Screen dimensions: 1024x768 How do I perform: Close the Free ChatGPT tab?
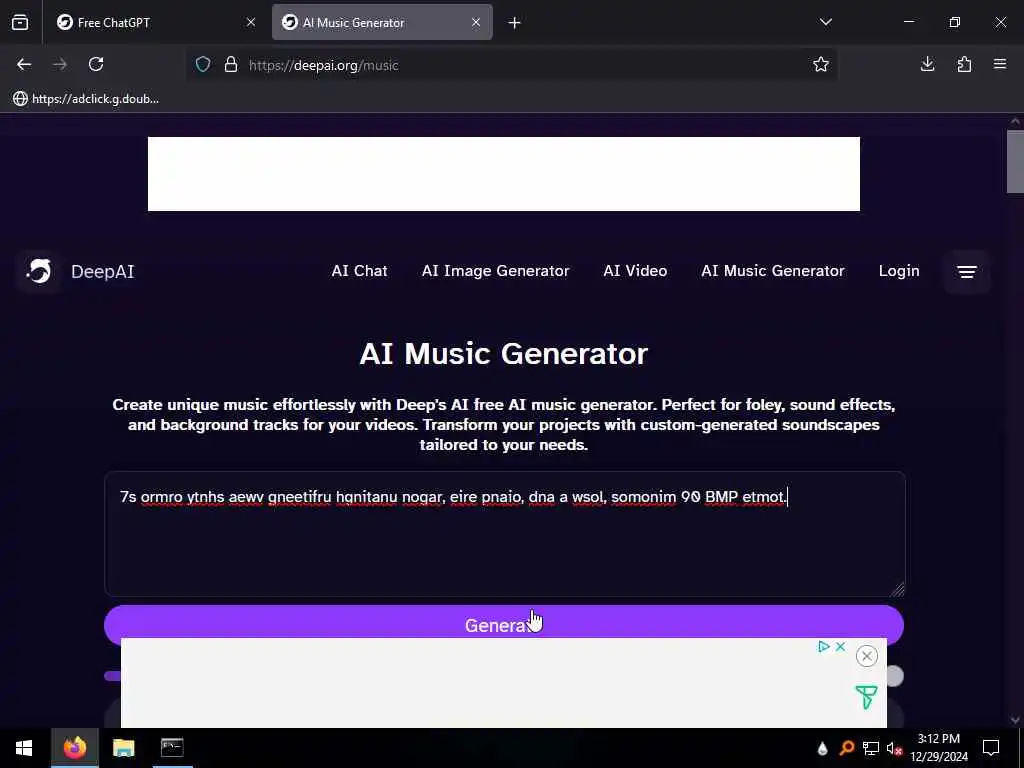251,22
